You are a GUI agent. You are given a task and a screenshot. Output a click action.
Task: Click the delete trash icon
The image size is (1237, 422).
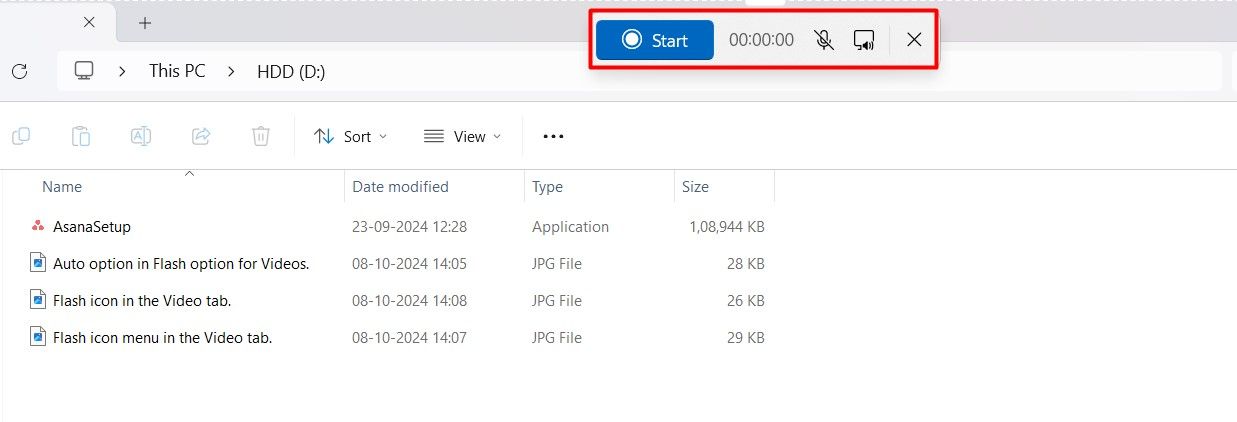[x=261, y=136]
